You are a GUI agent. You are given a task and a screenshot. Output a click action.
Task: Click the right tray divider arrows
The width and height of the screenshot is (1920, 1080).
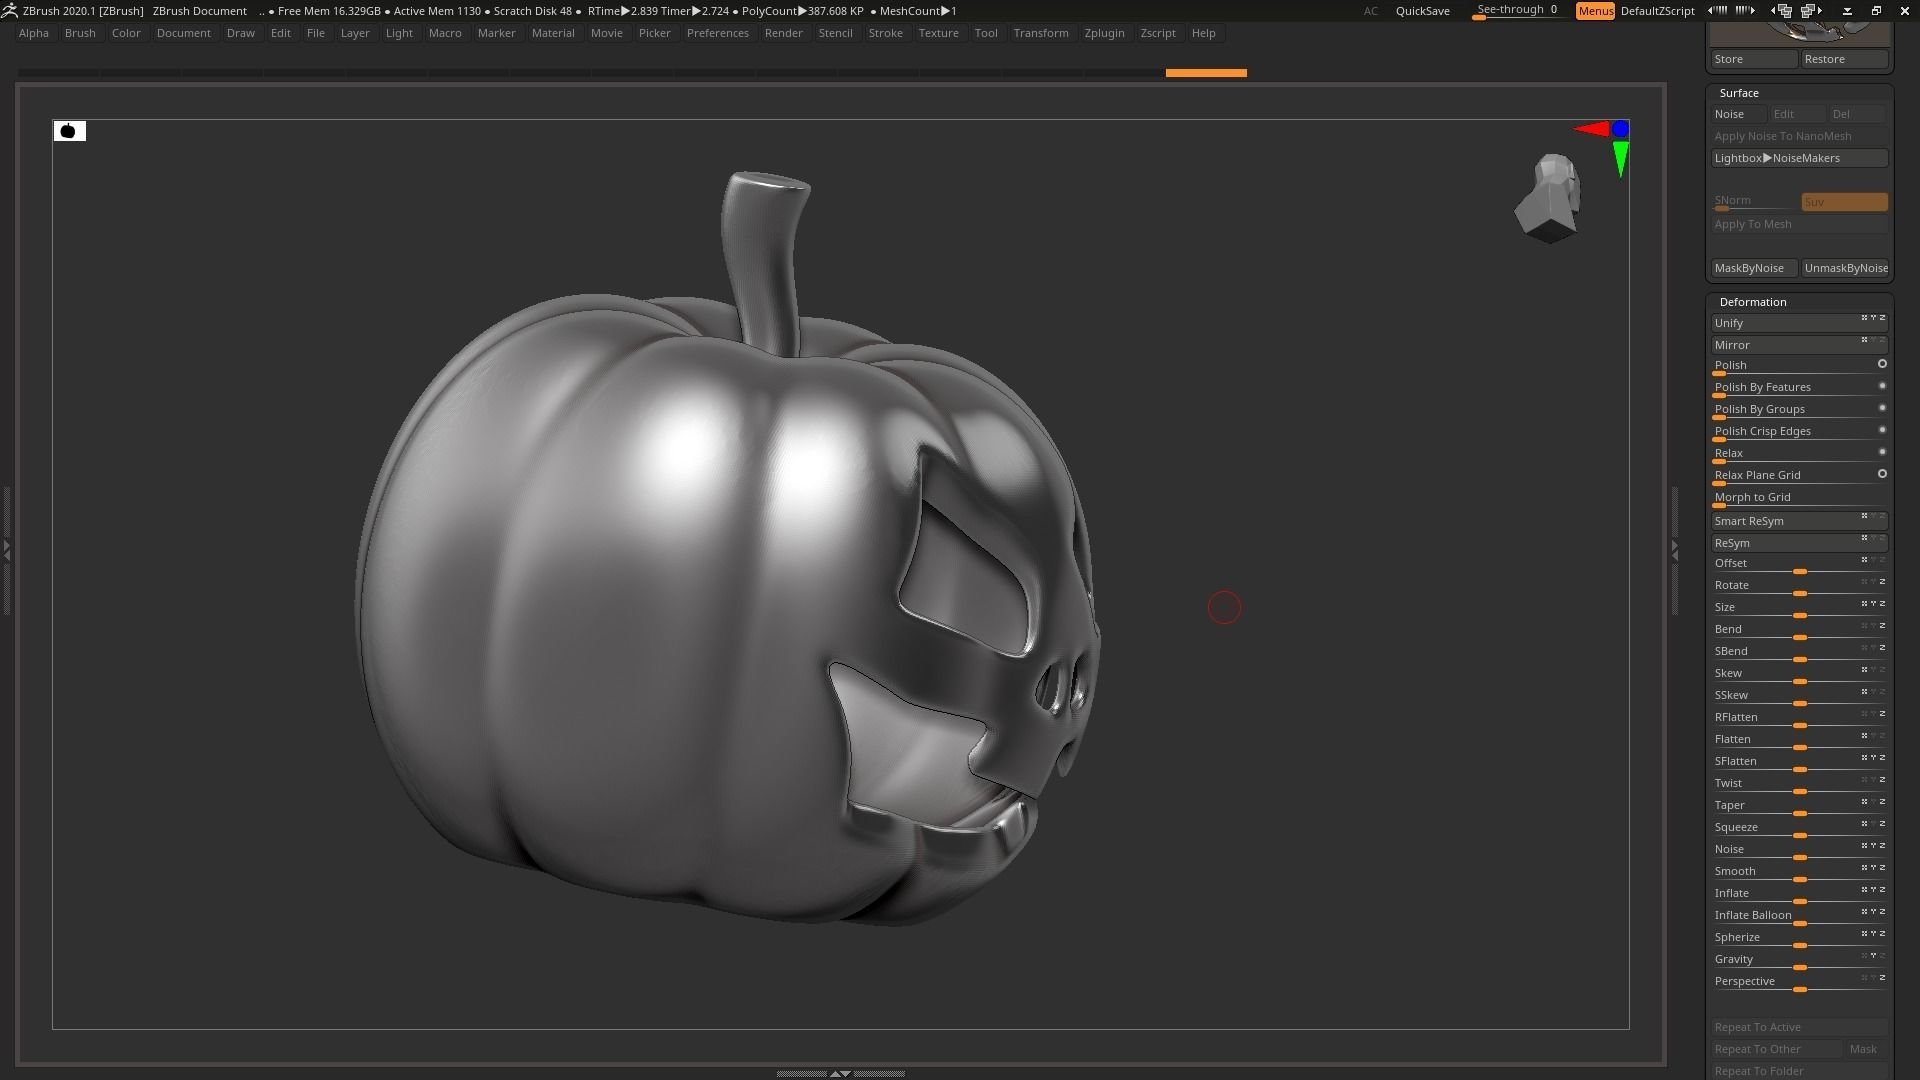(x=1675, y=550)
